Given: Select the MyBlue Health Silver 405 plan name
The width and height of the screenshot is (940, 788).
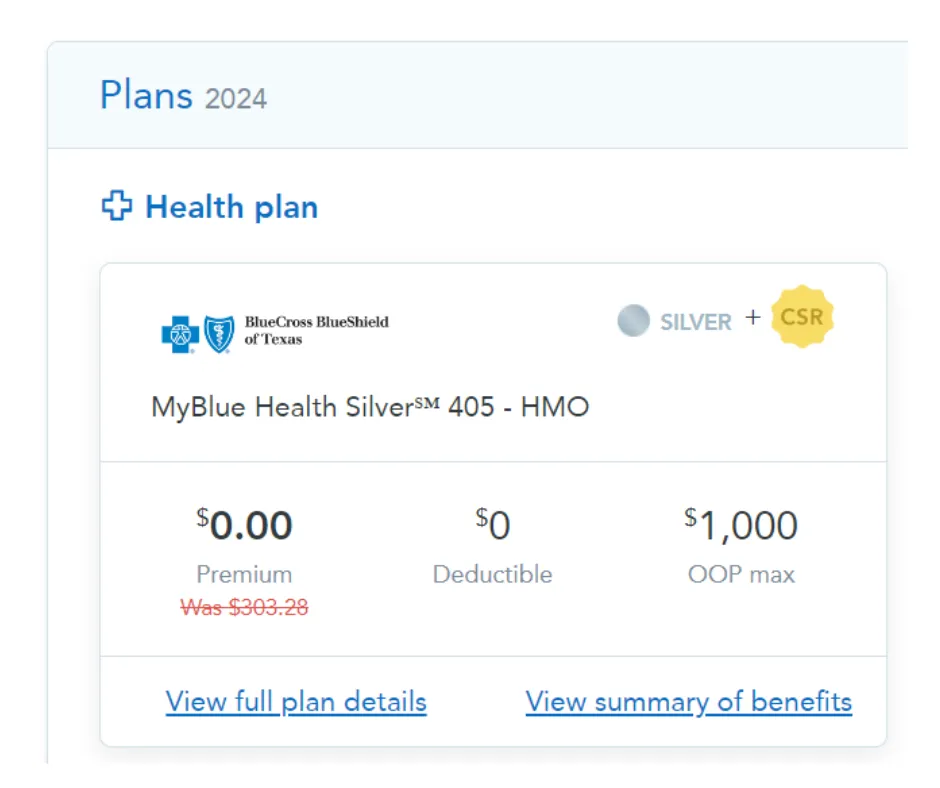Looking at the screenshot, I should click(370, 407).
